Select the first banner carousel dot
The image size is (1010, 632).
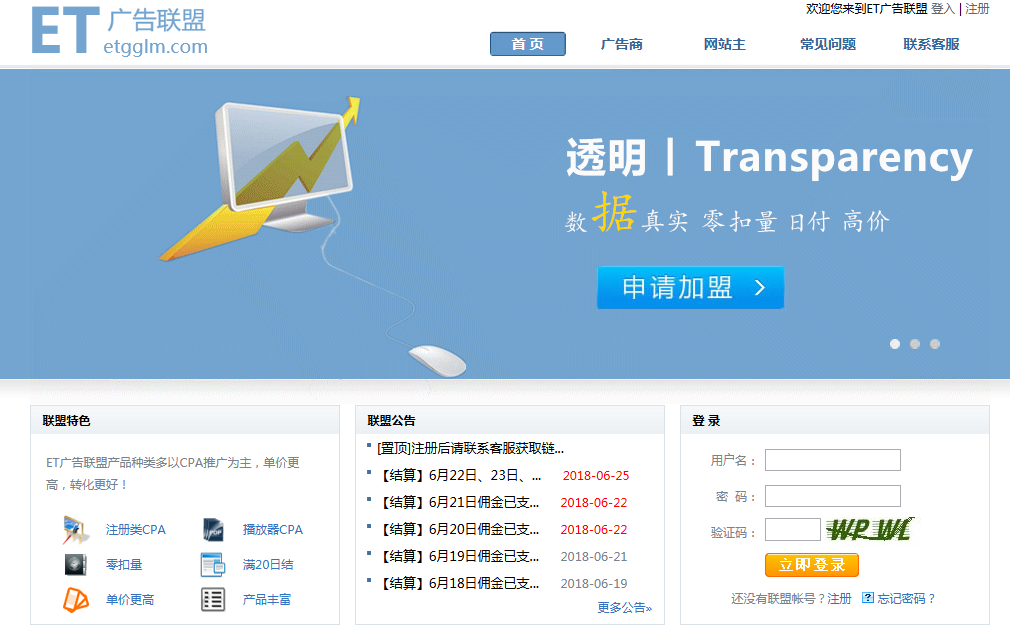coord(895,344)
